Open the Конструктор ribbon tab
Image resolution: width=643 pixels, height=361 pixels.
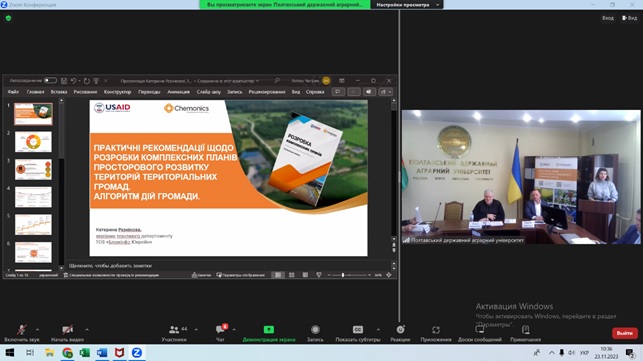(x=117, y=92)
